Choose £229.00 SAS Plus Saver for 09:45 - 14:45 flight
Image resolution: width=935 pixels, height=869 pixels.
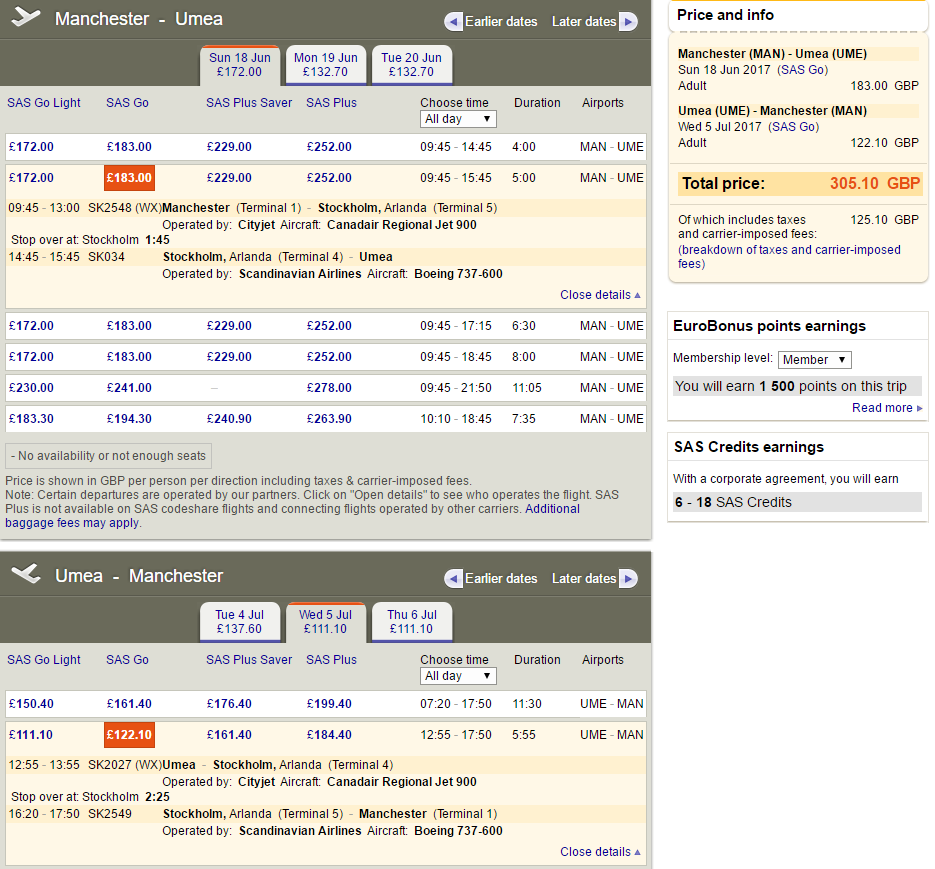pyautogui.click(x=229, y=147)
